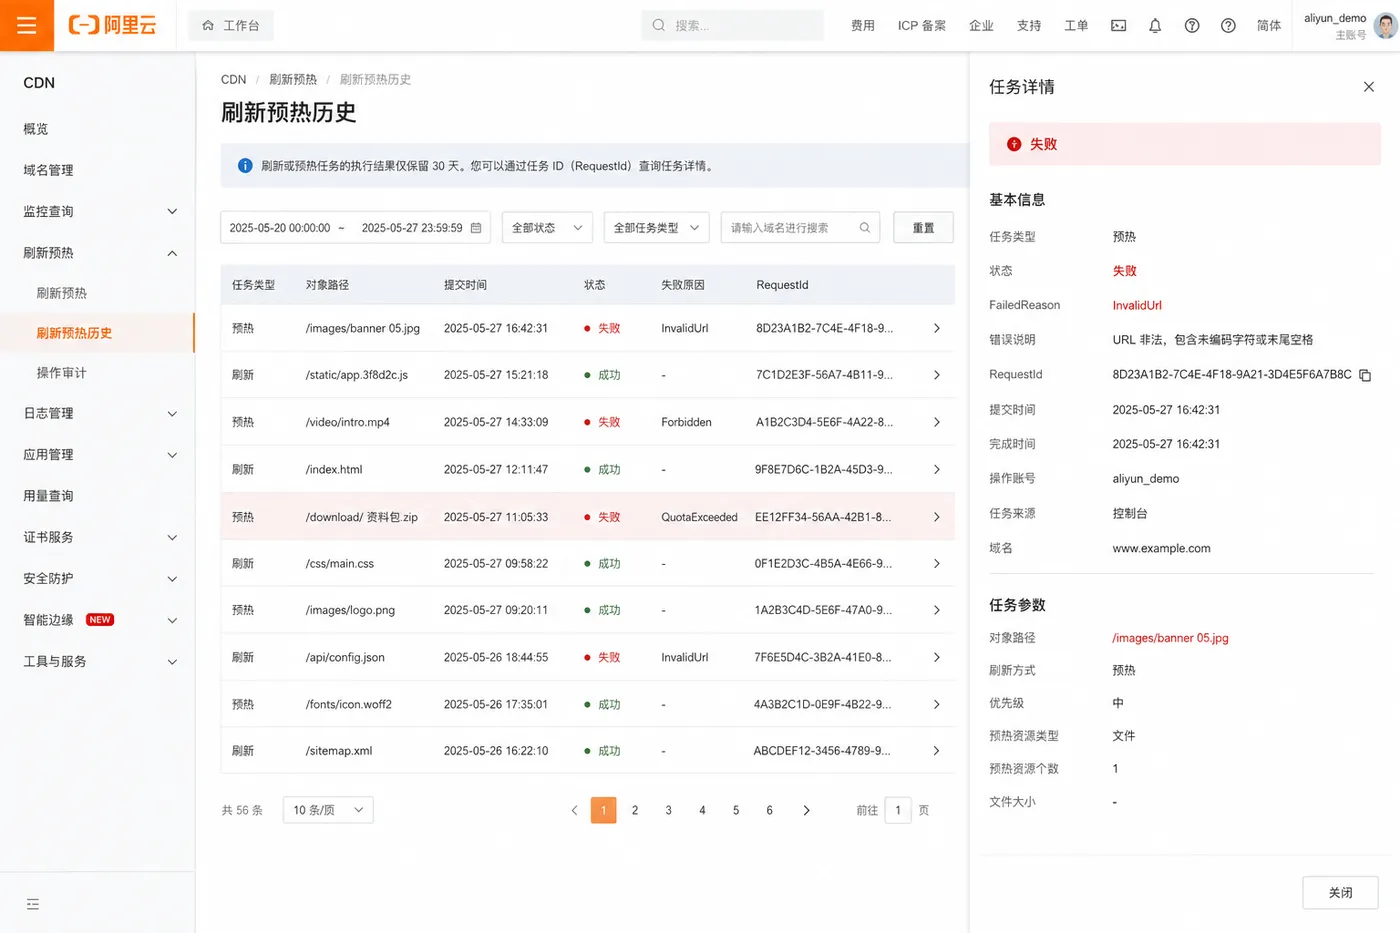1400x933 pixels.
Task: Click the 重置 reset button
Action: pyautogui.click(x=923, y=228)
